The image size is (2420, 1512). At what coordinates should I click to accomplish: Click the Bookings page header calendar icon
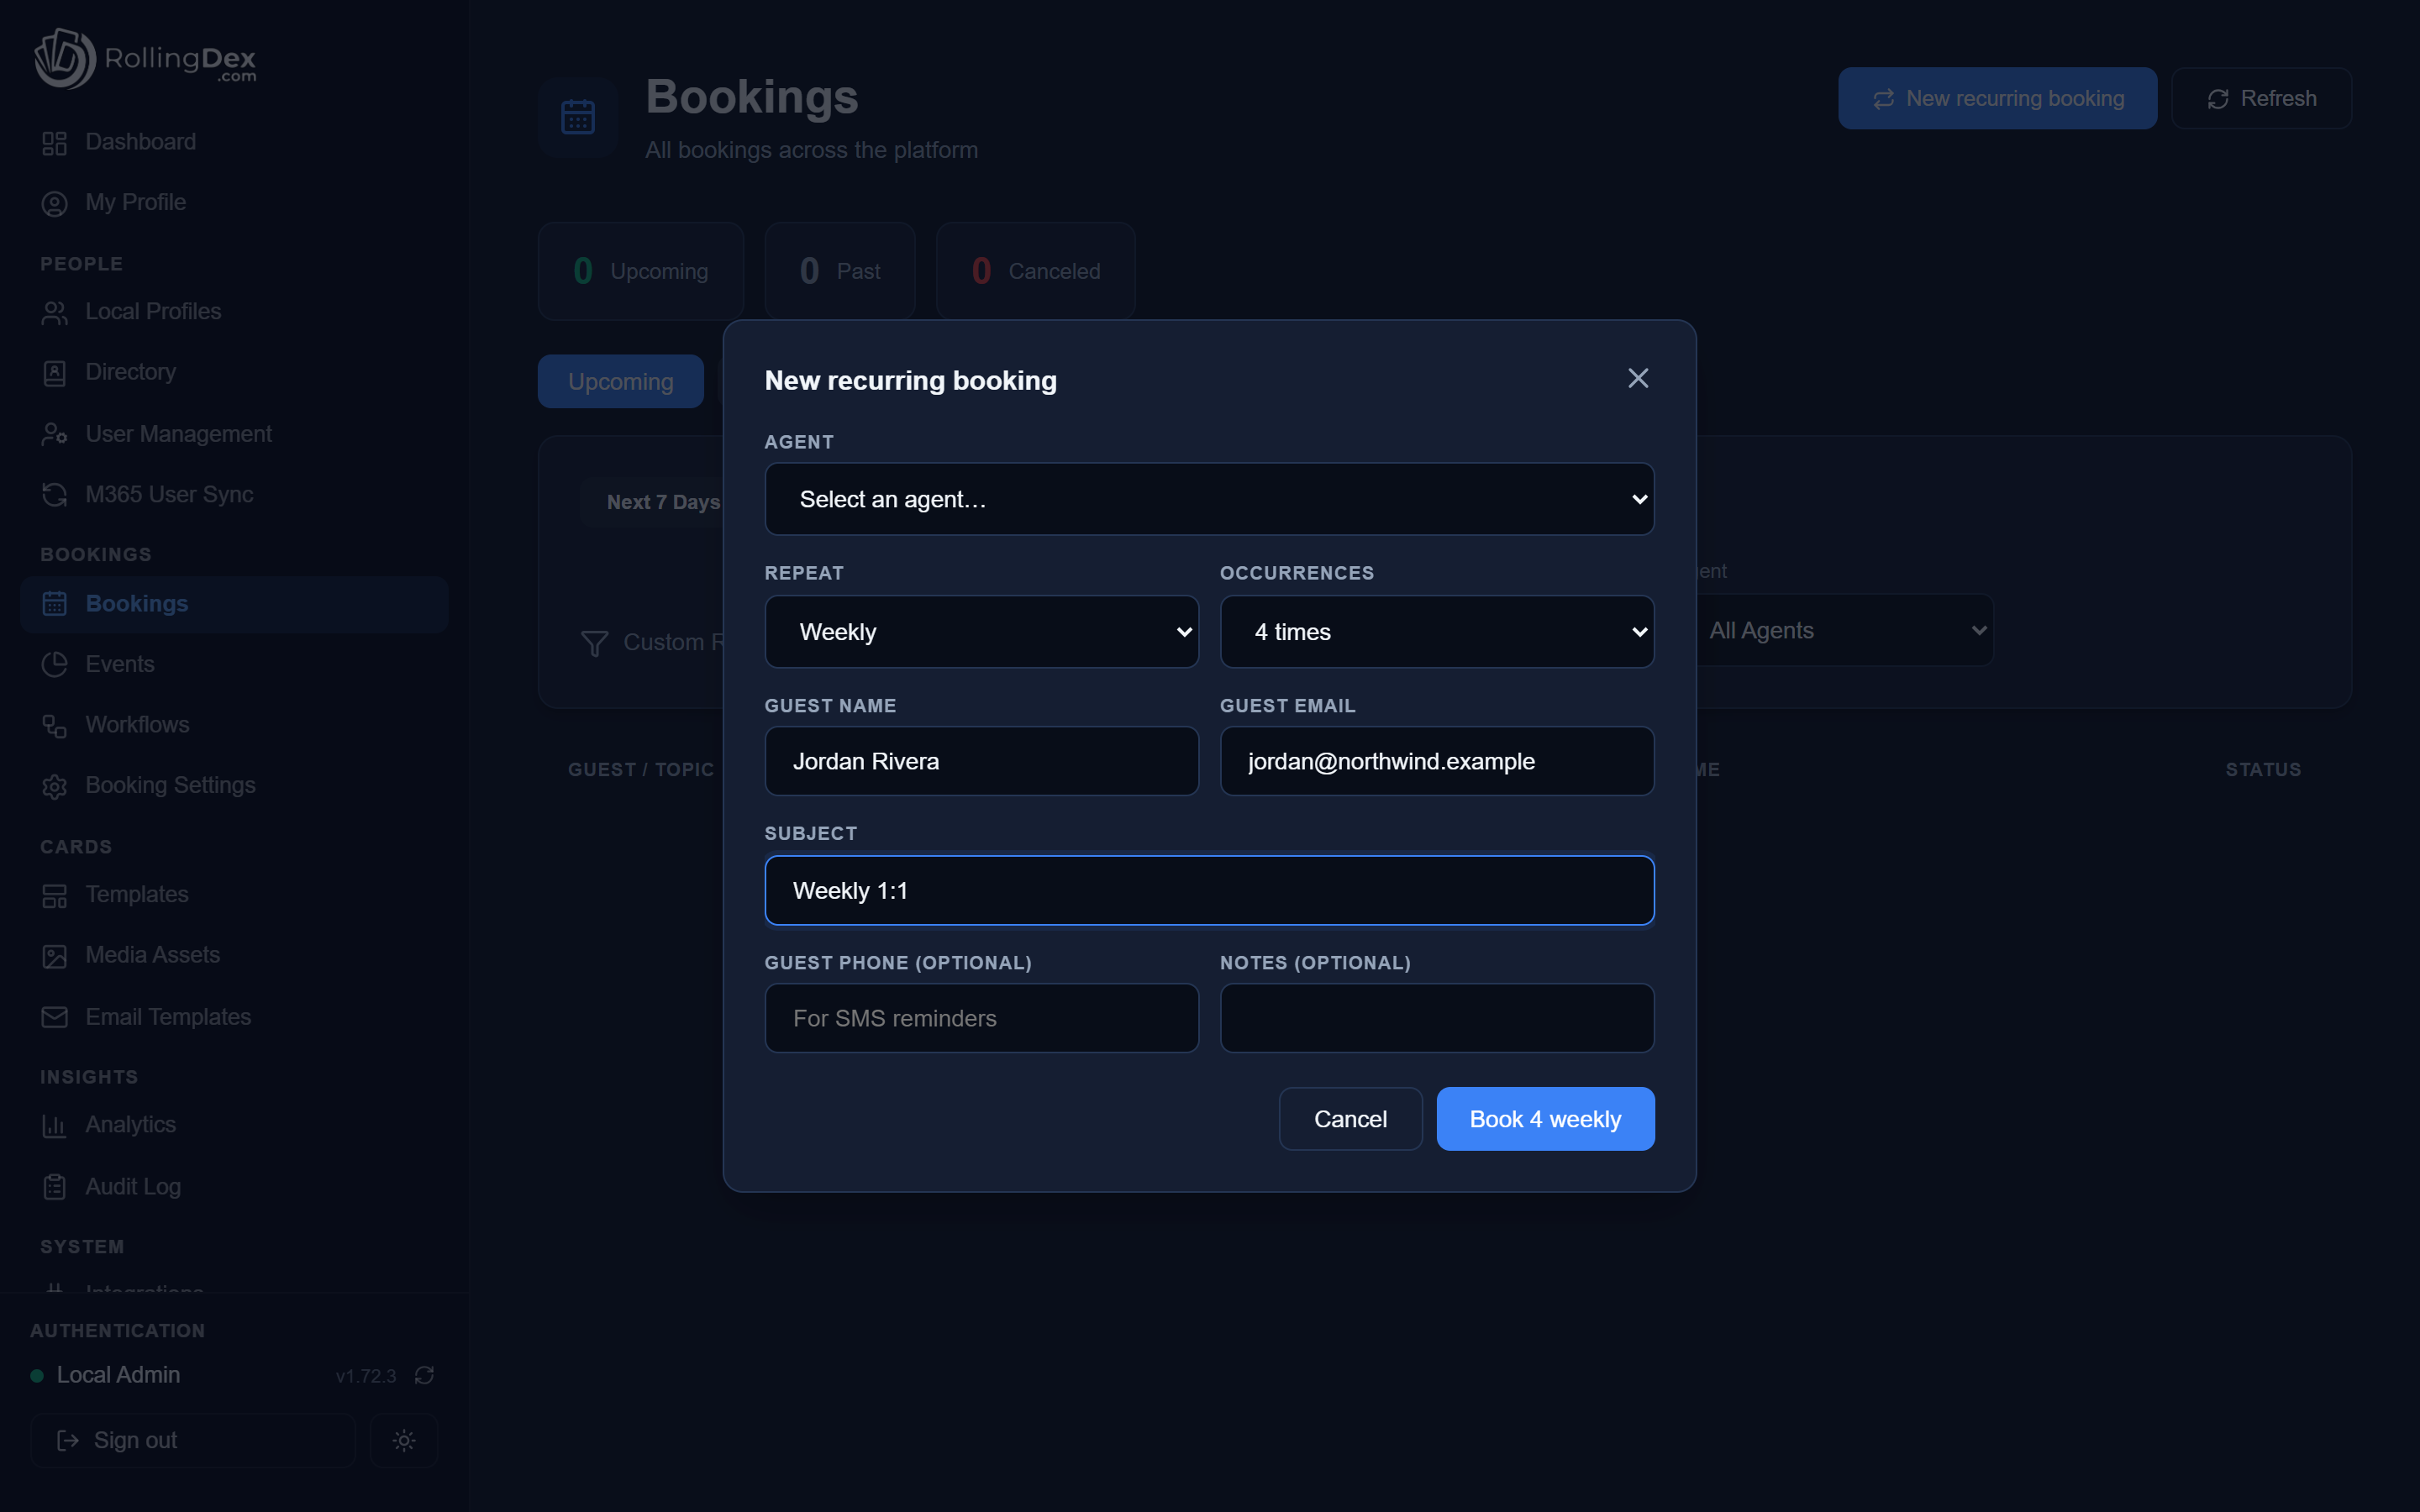578,117
